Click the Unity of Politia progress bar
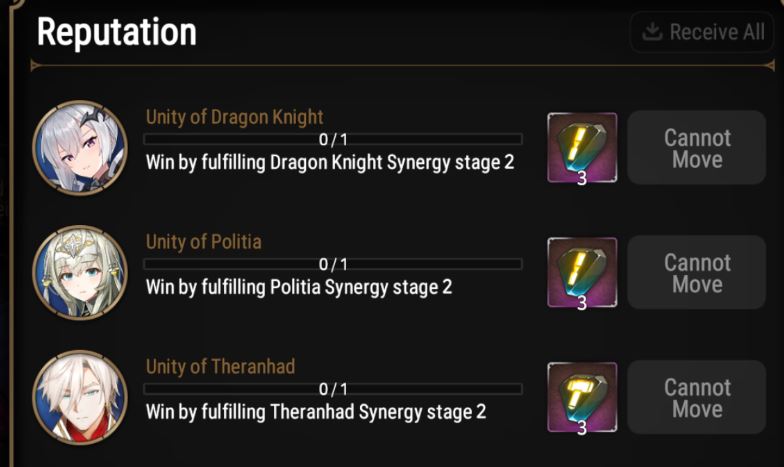 coord(333,264)
